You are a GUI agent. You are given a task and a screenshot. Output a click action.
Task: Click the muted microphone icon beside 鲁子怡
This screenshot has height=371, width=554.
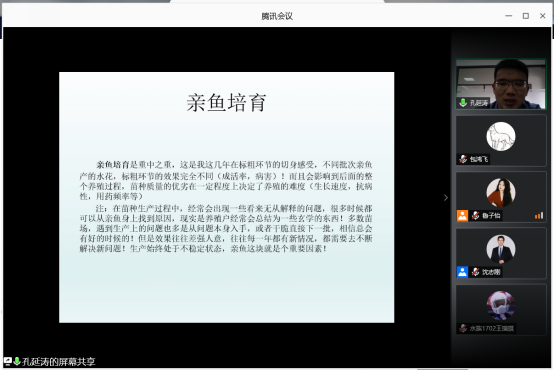coord(476,215)
